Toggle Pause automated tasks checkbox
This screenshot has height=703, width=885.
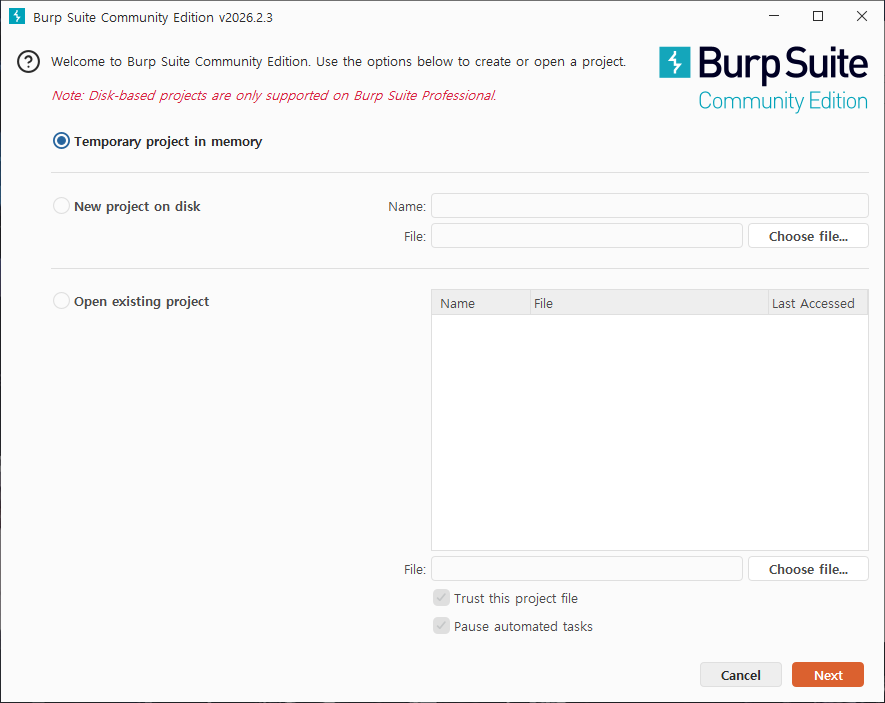[x=441, y=626]
